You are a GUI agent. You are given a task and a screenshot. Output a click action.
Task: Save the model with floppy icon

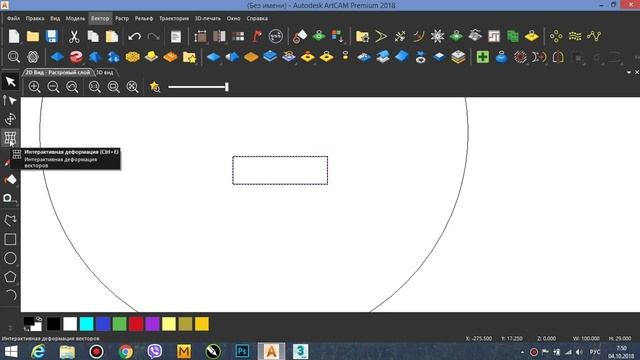pos(51,36)
